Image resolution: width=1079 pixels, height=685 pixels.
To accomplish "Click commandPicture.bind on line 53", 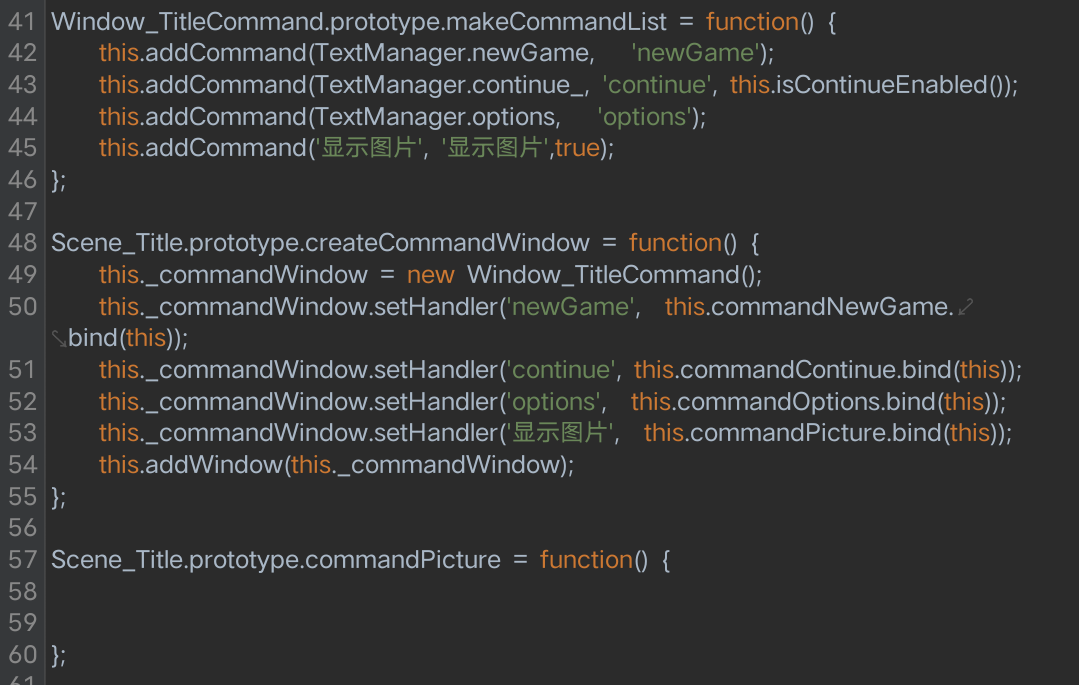I will 815,434.
